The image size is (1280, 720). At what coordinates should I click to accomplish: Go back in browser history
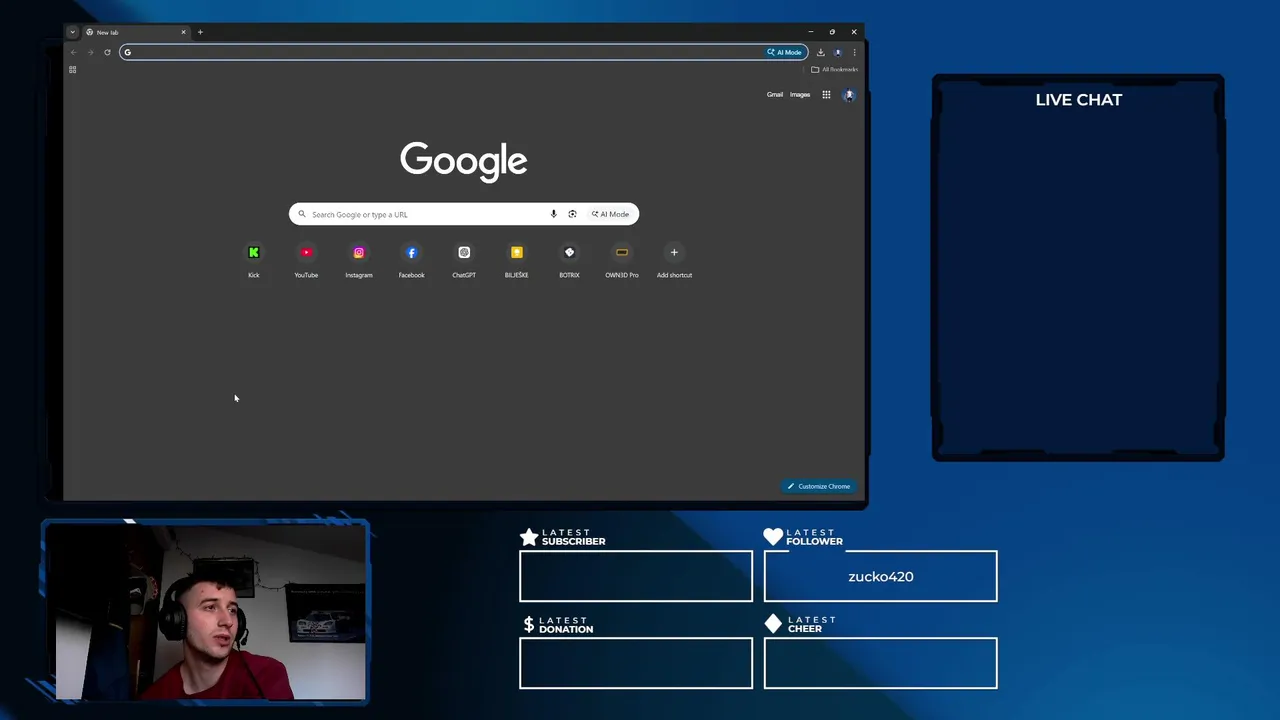[73, 52]
